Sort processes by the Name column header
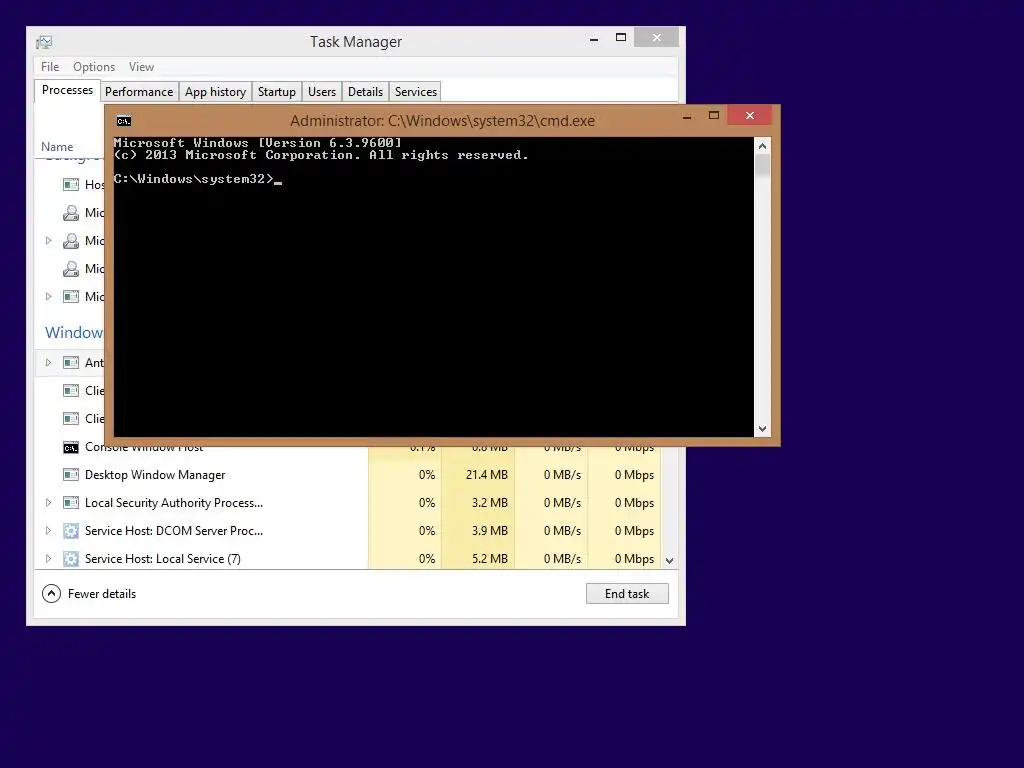 coord(57,147)
